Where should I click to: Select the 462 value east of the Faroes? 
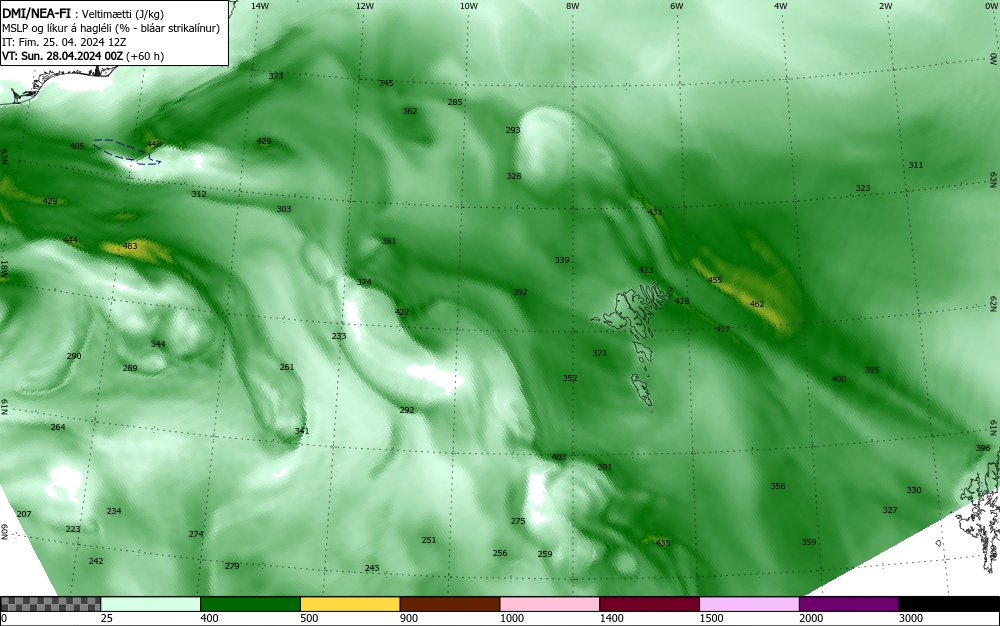756,304
